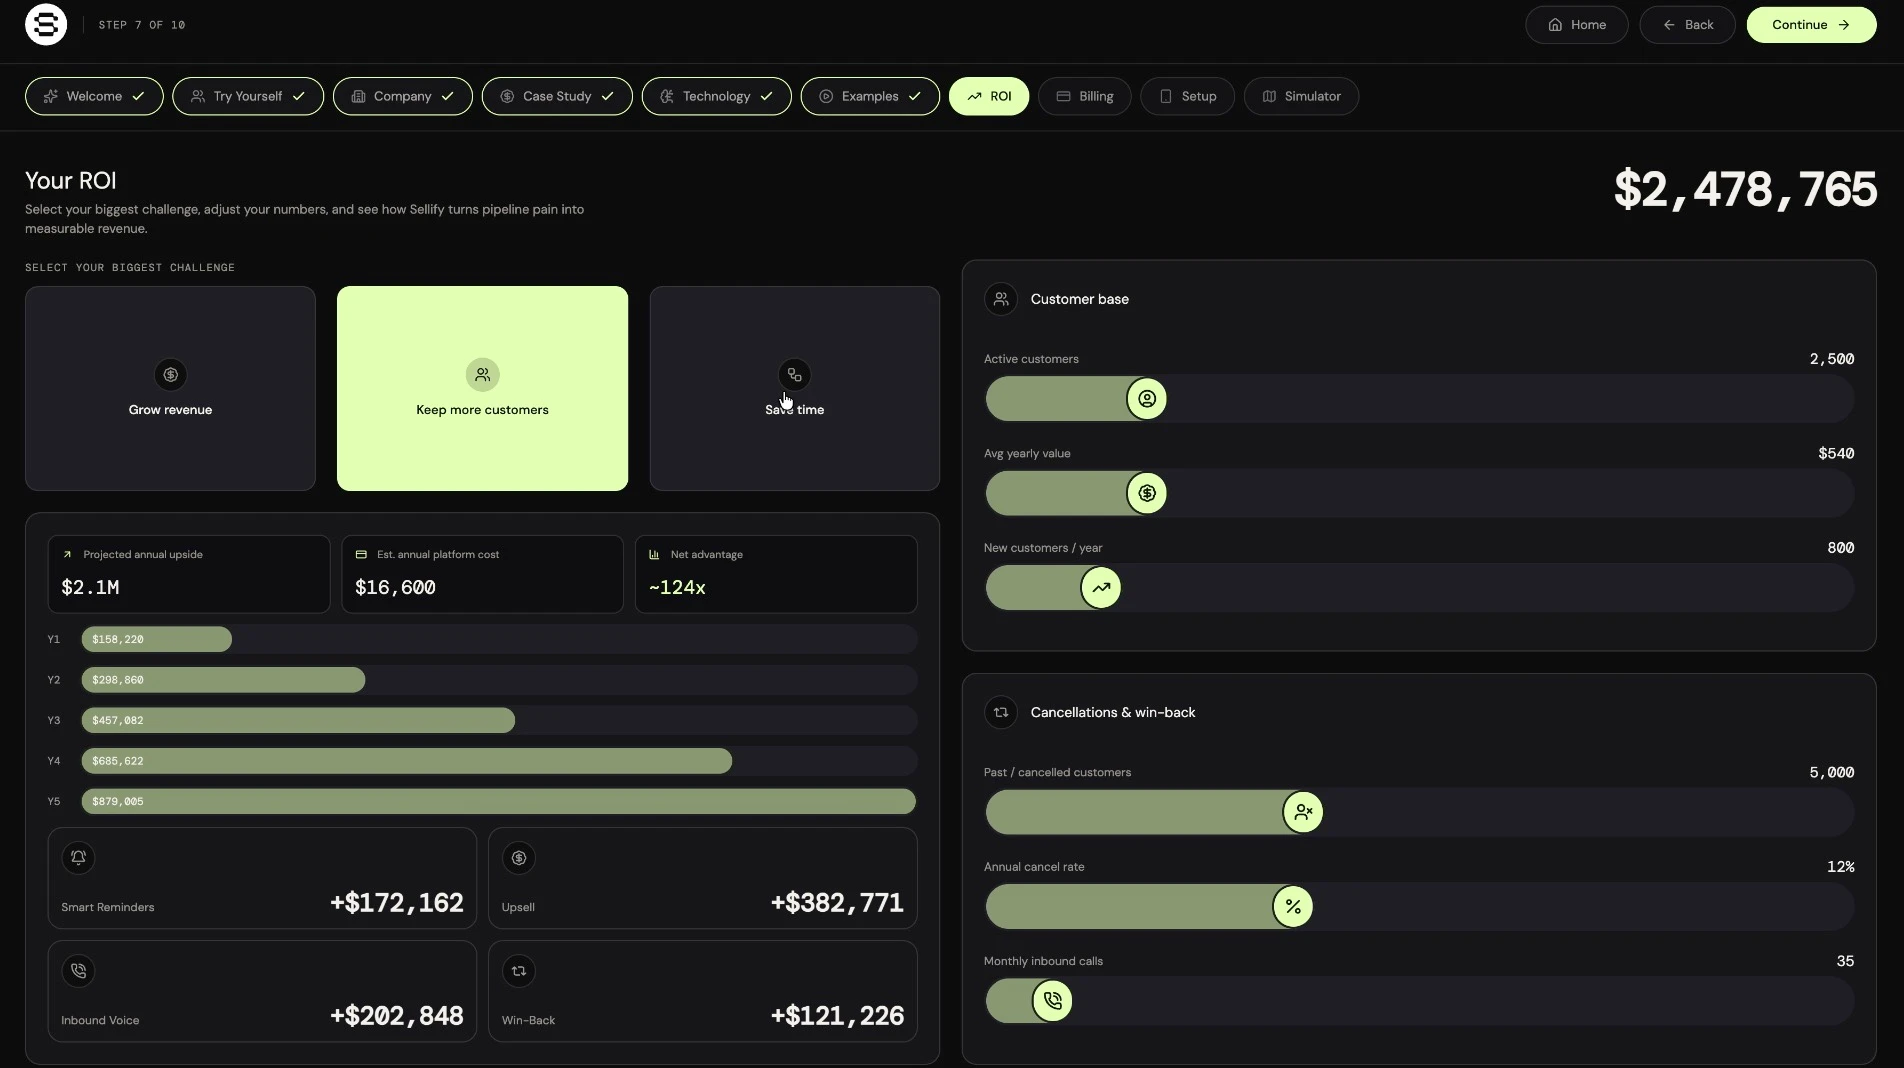Click the Monthly inbound calls slider handle

pyautogui.click(x=1052, y=1001)
